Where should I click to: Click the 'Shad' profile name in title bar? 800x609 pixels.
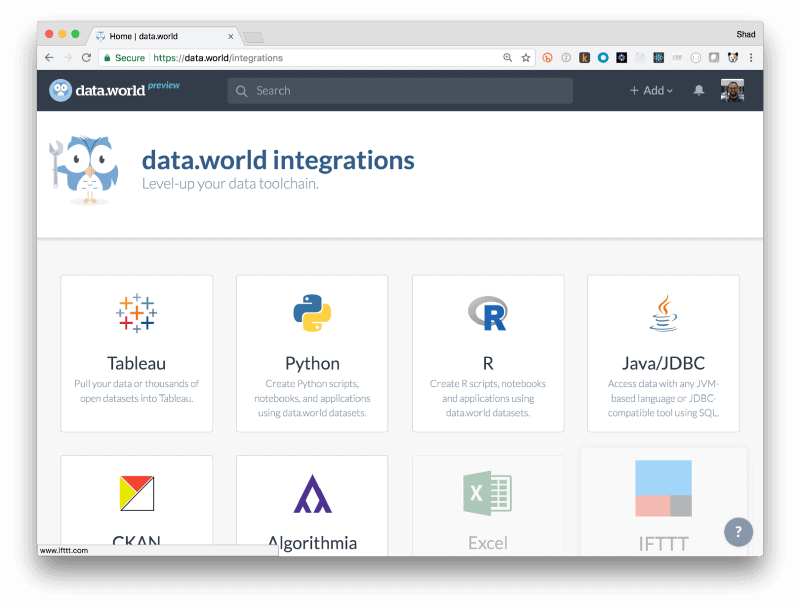pos(745,34)
